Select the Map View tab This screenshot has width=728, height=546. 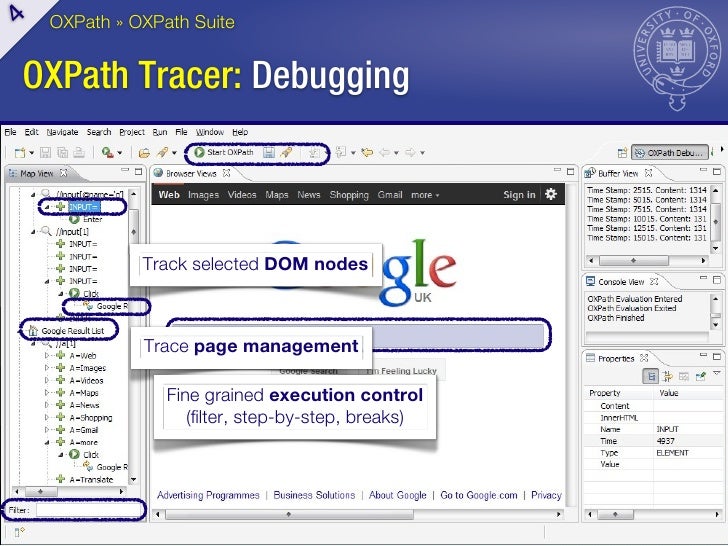(x=37, y=173)
